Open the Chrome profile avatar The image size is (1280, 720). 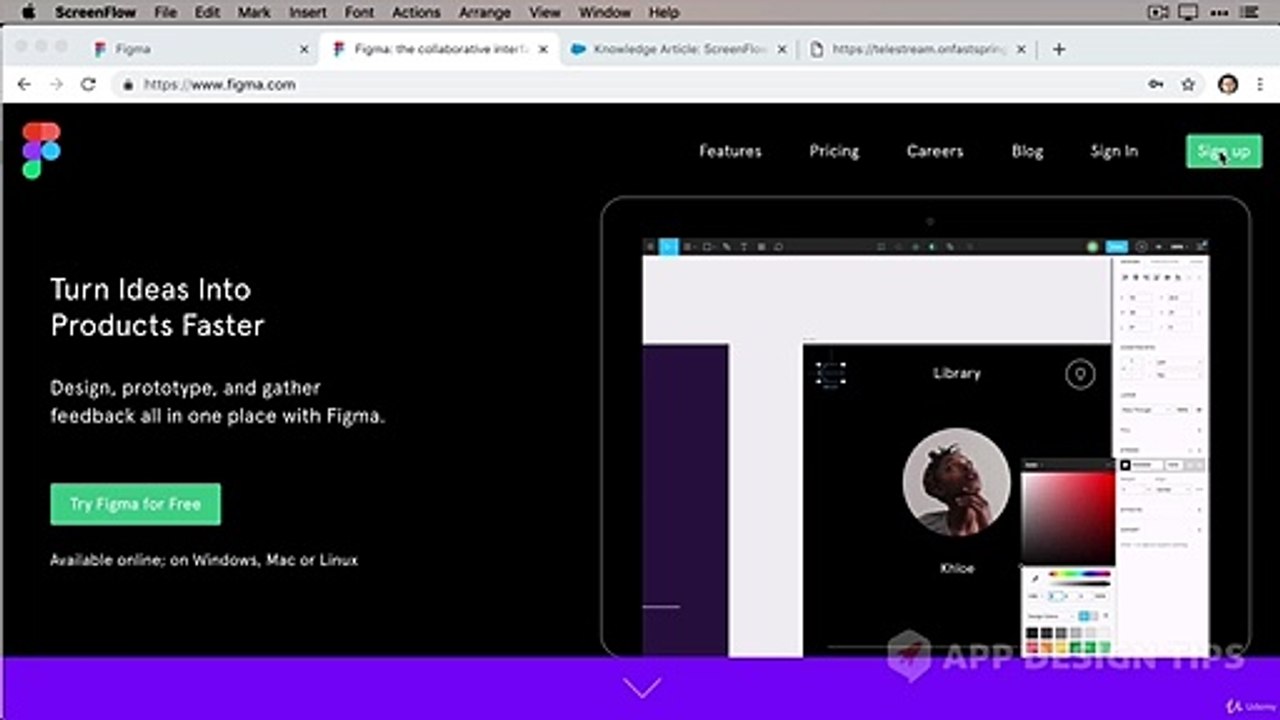[1228, 85]
